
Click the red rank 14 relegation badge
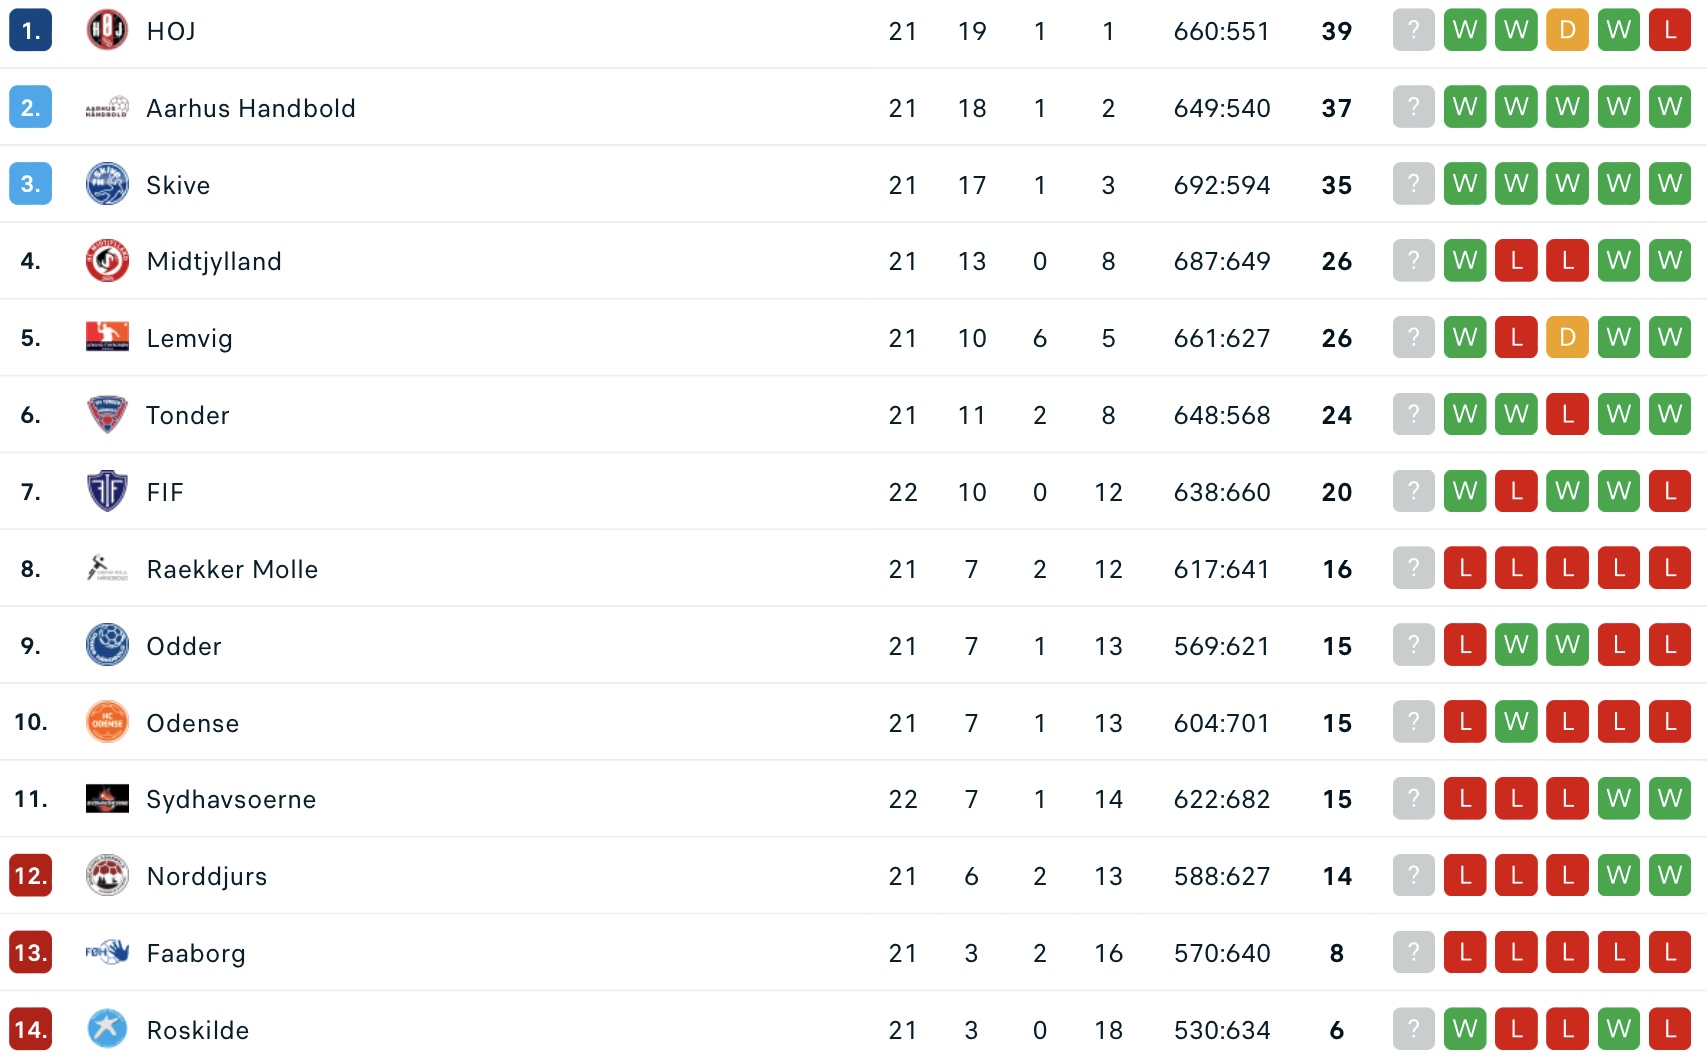coord(30,1029)
